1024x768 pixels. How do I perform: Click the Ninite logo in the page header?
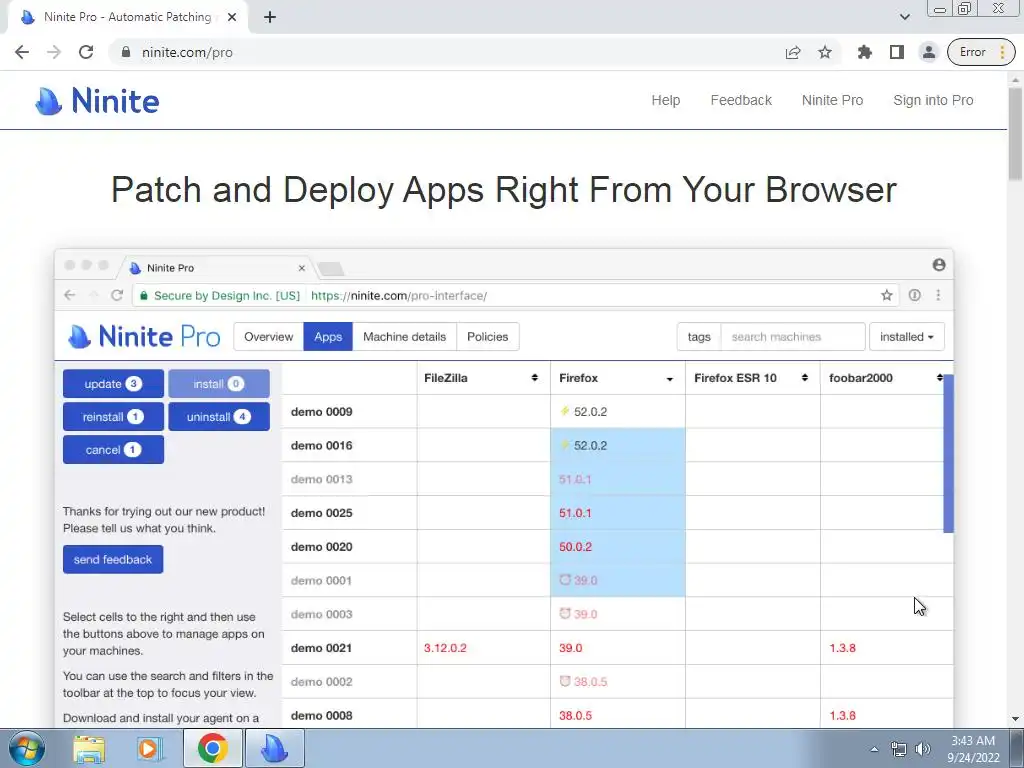(97, 101)
